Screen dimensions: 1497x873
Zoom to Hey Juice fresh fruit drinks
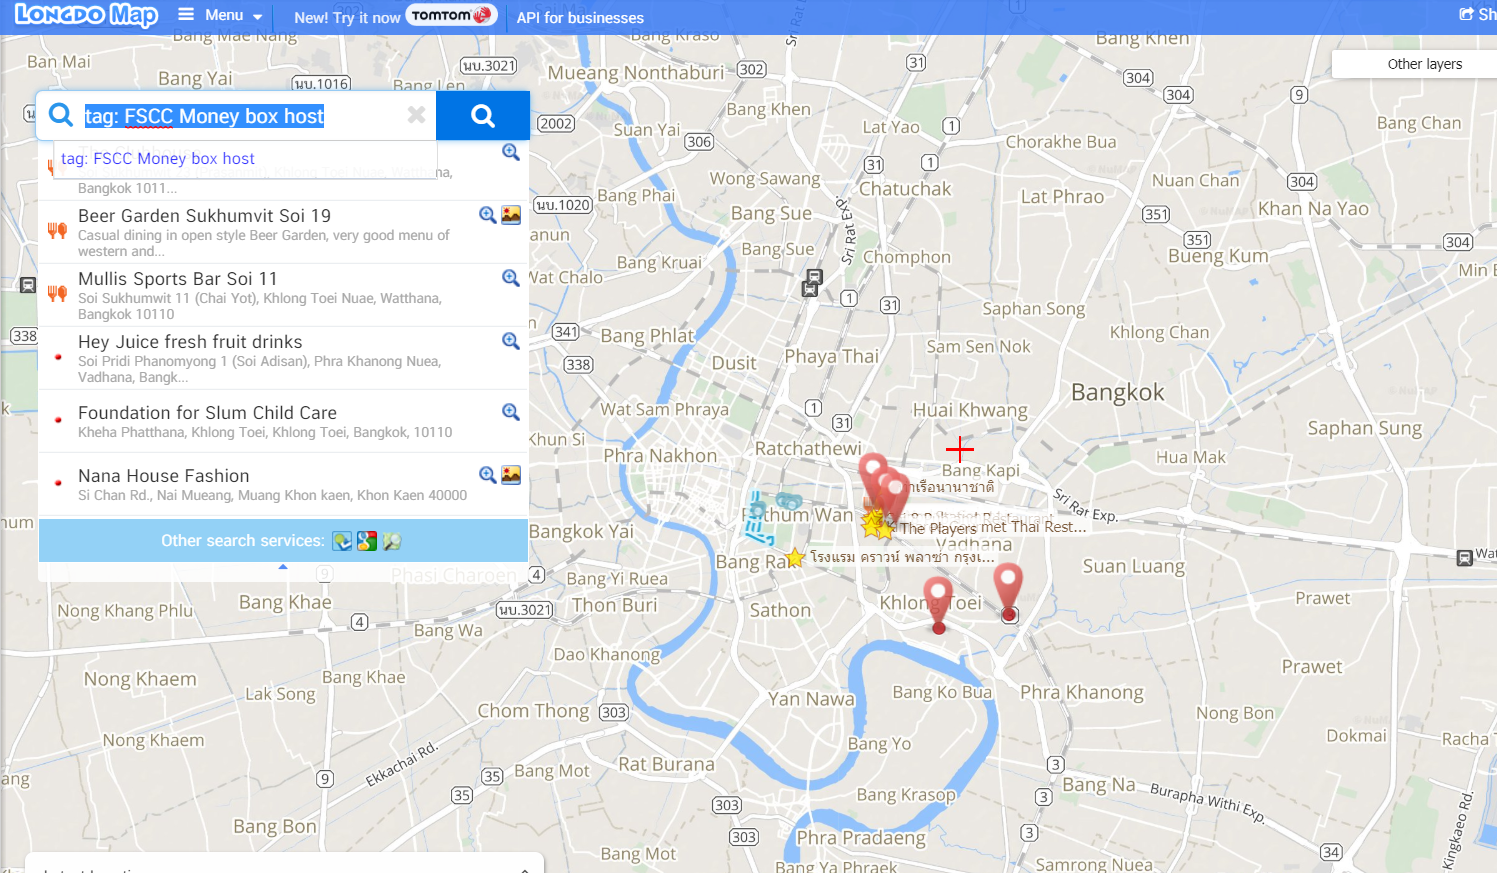[510, 341]
